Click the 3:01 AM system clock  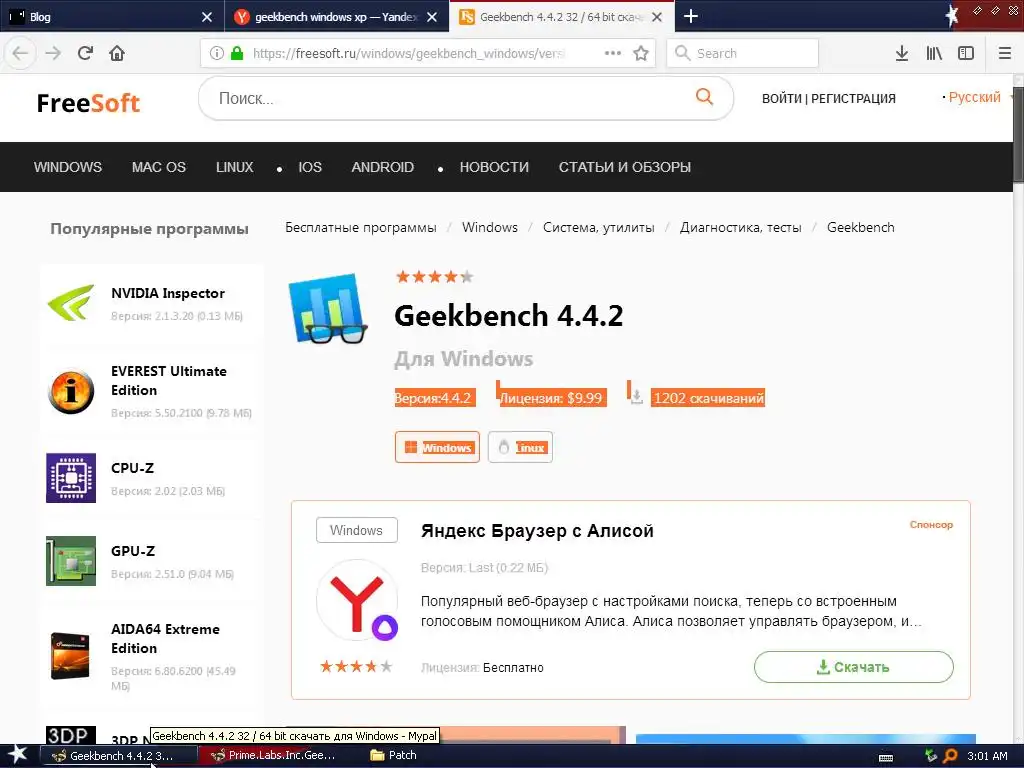[x=987, y=756]
